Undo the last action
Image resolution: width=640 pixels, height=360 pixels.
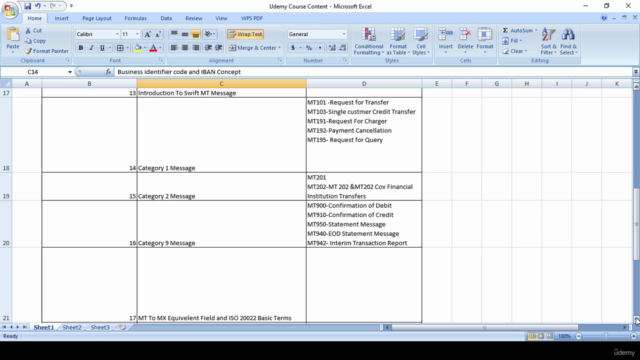pyautogui.click(x=38, y=6)
